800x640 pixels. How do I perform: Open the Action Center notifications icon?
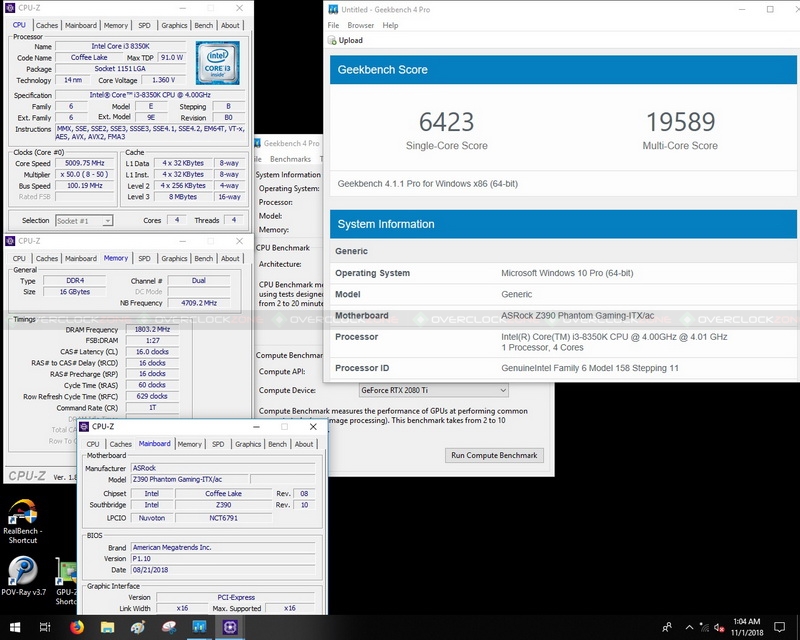(779, 627)
